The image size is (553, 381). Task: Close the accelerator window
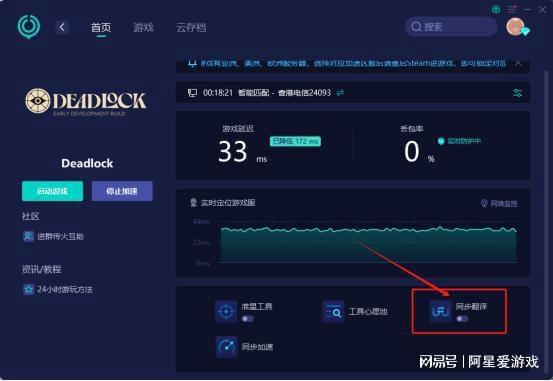tap(542, 10)
